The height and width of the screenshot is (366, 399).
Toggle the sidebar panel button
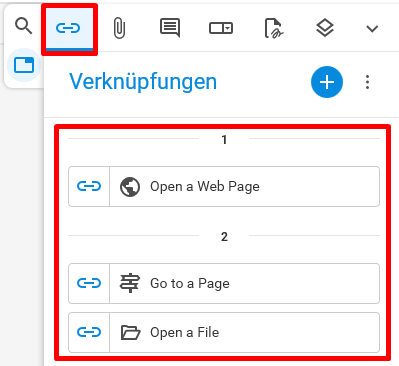click(x=24, y=65)
